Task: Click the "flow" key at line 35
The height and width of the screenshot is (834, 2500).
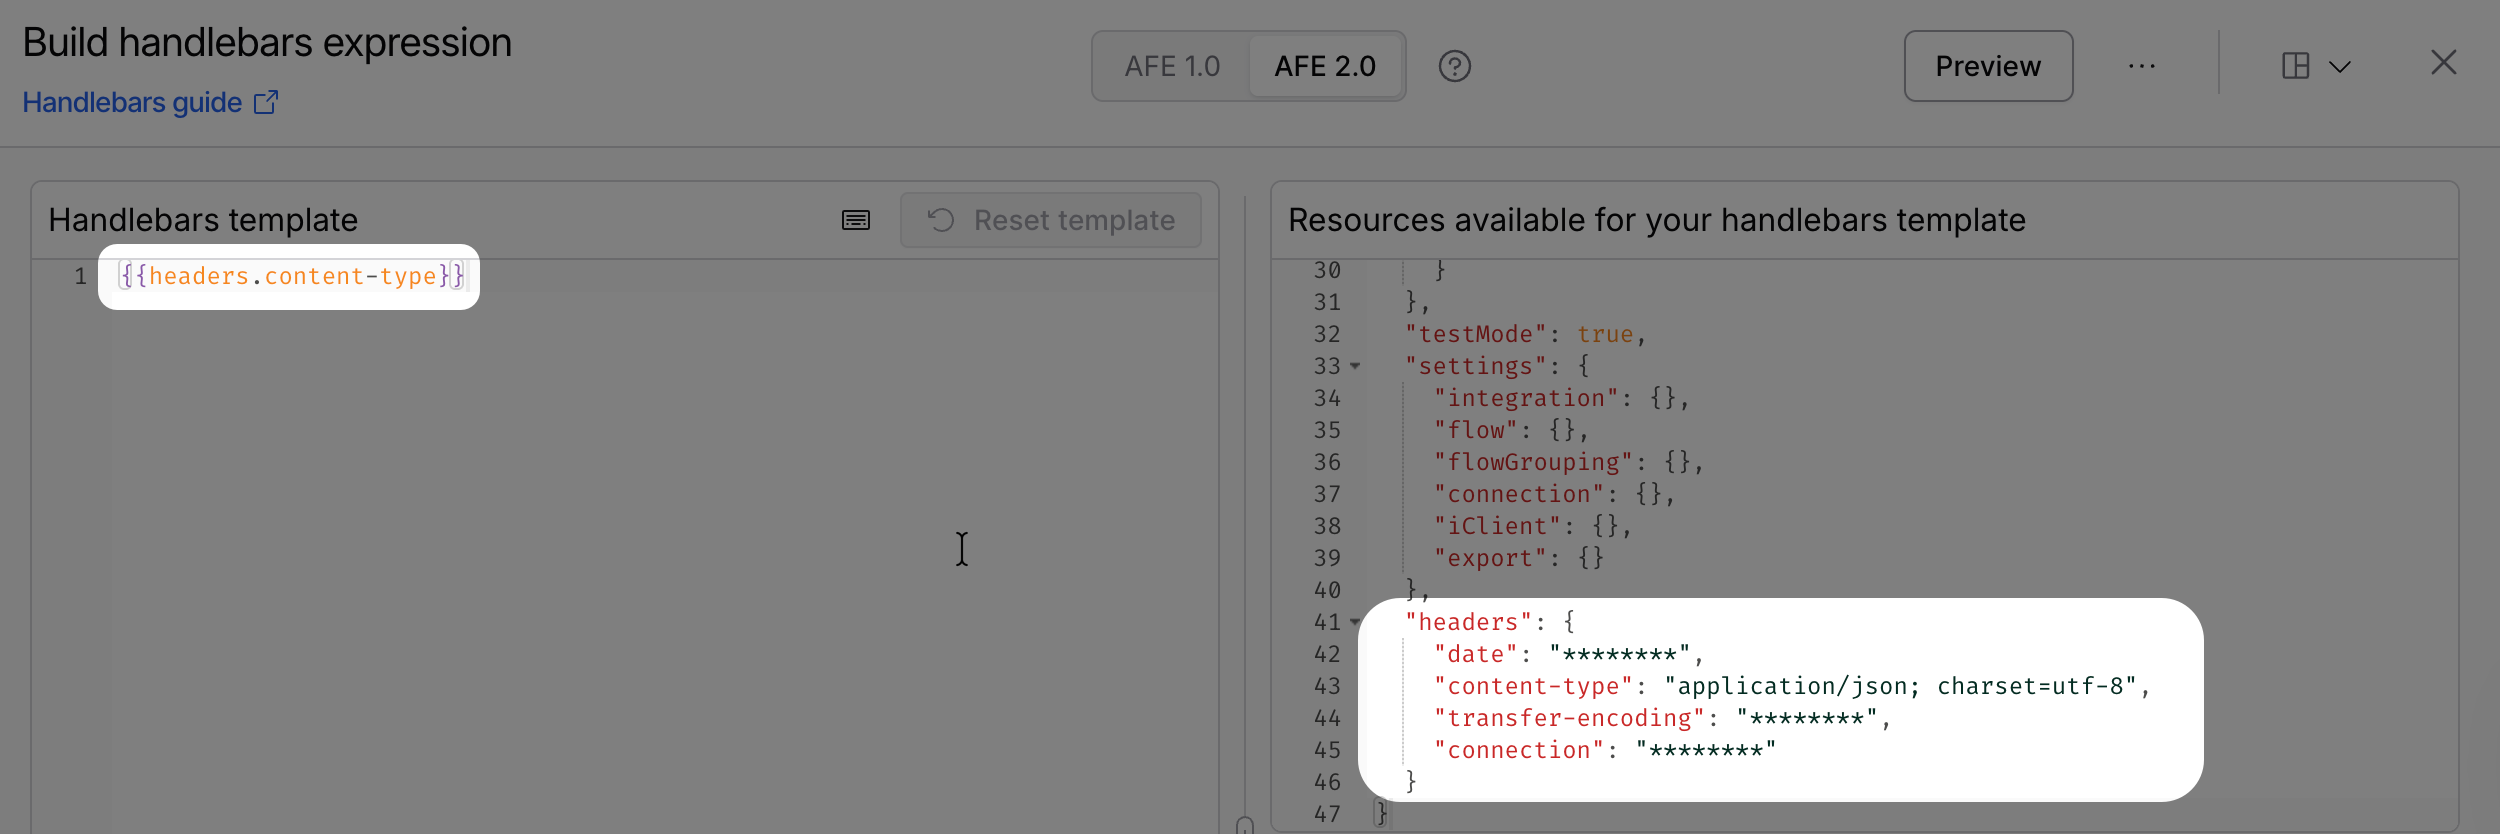Action: [1476, 430]
